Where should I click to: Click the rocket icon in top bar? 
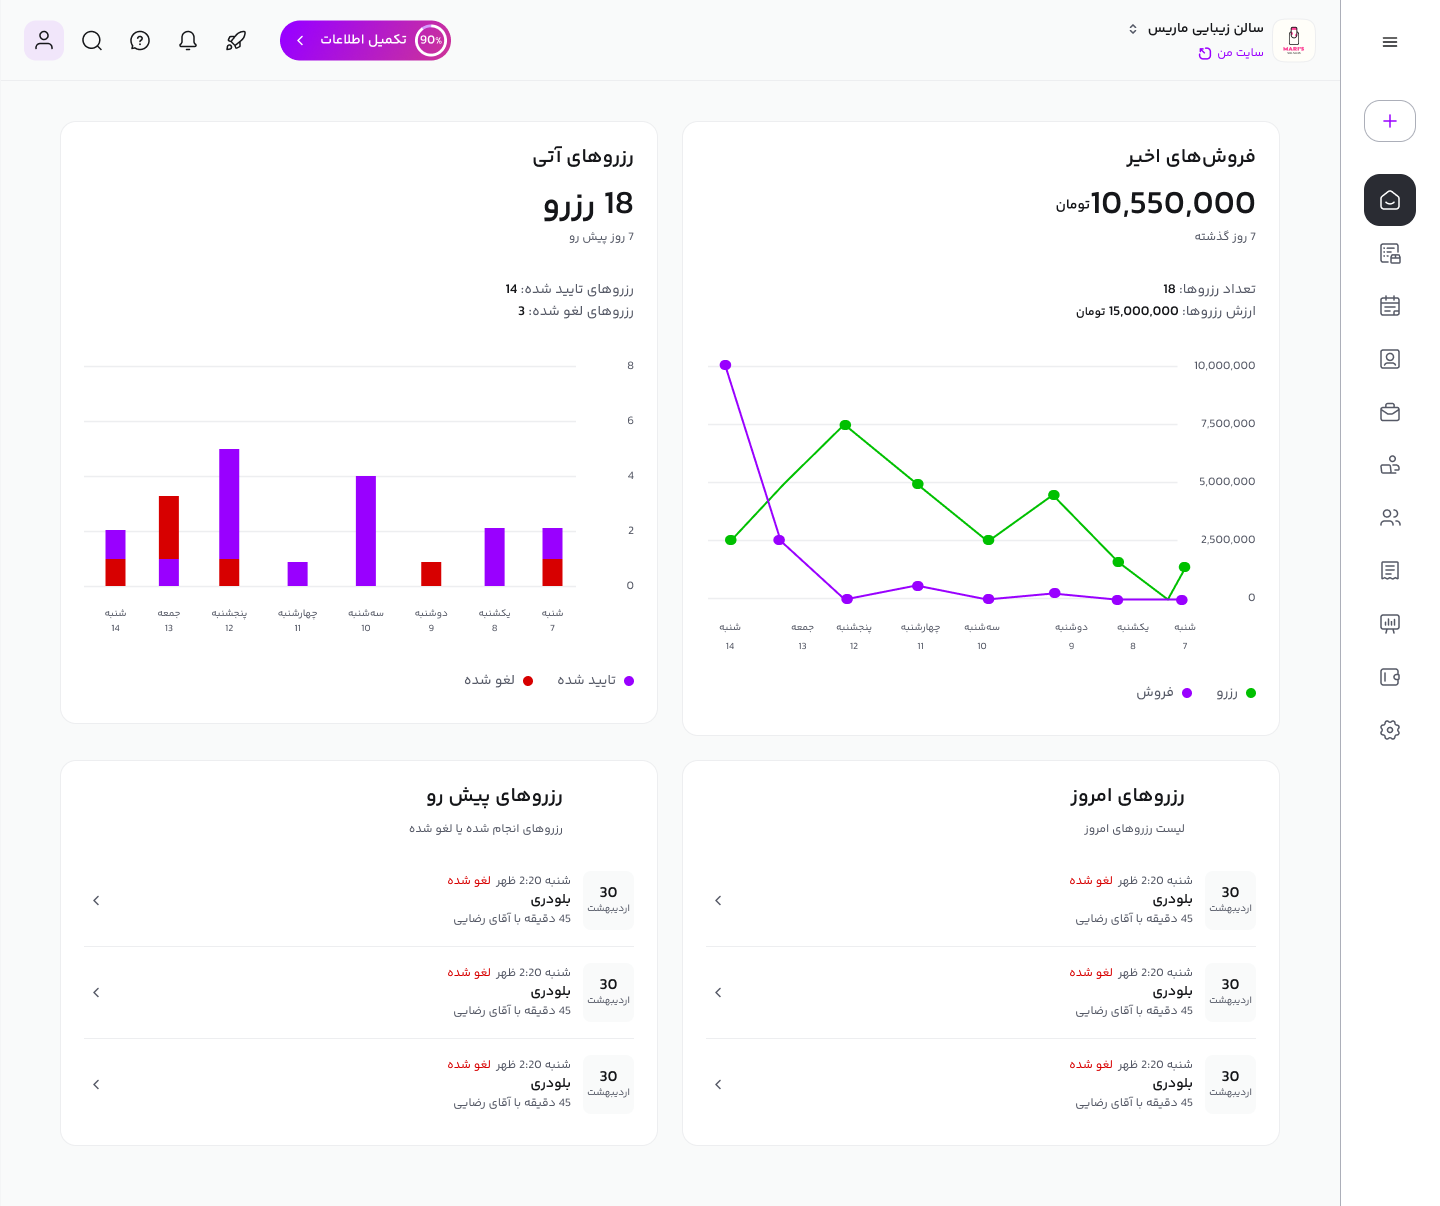click(x=236, y=41)
